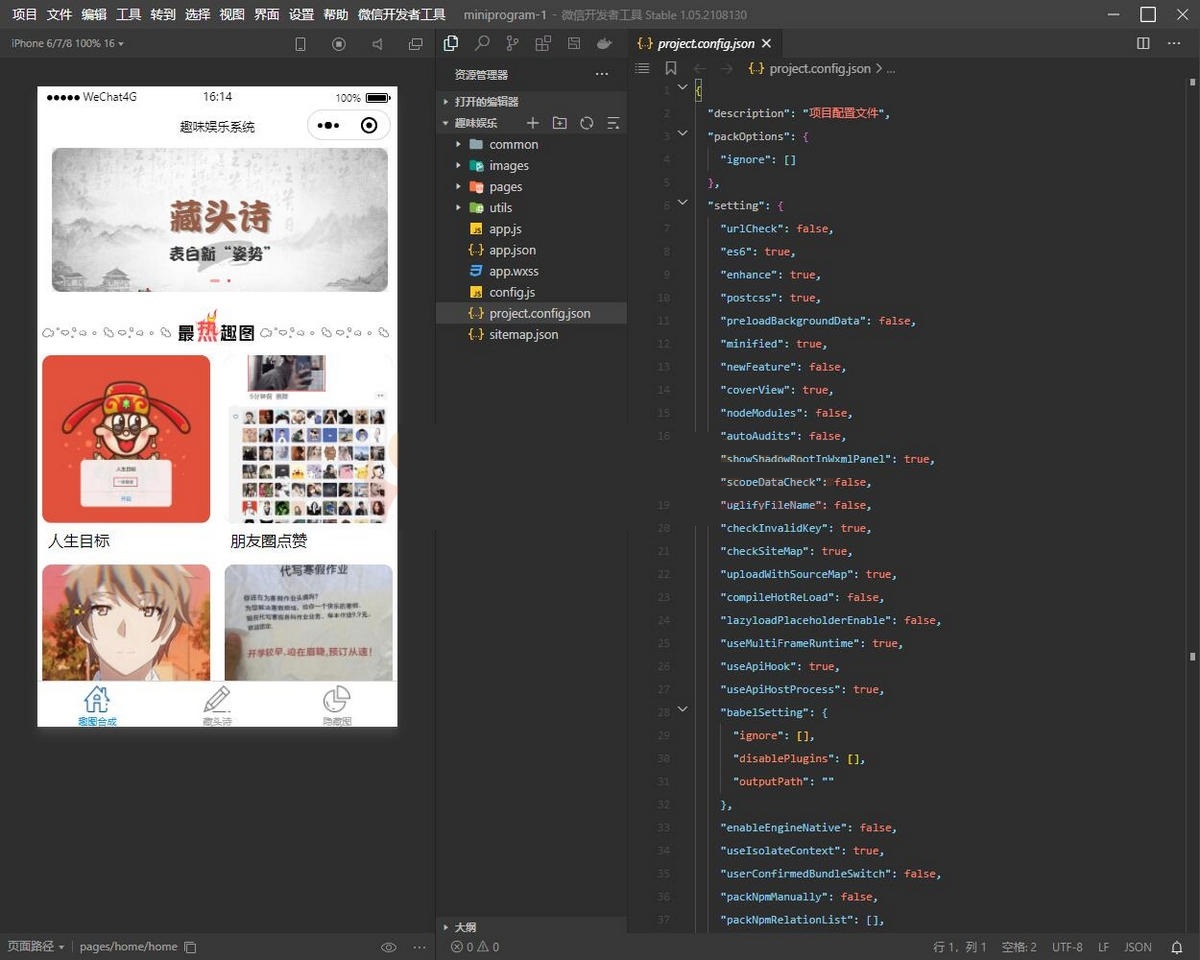Click the UTF-8 encoding status

pyautogui.click(x=1067, y=947)
